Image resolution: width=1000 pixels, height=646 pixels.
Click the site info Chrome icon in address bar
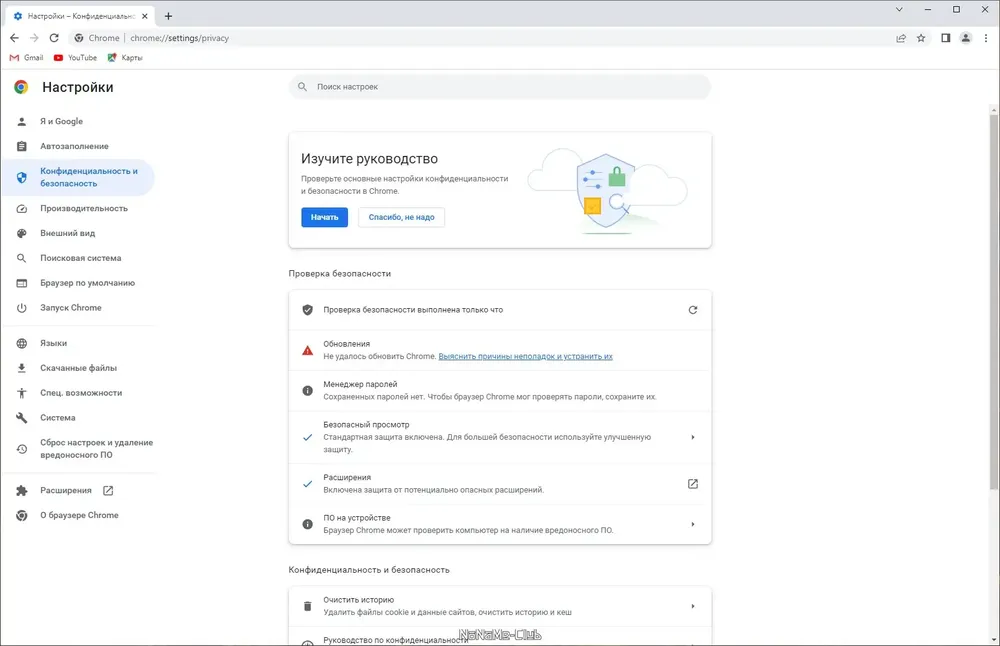[x=78, y=38]
